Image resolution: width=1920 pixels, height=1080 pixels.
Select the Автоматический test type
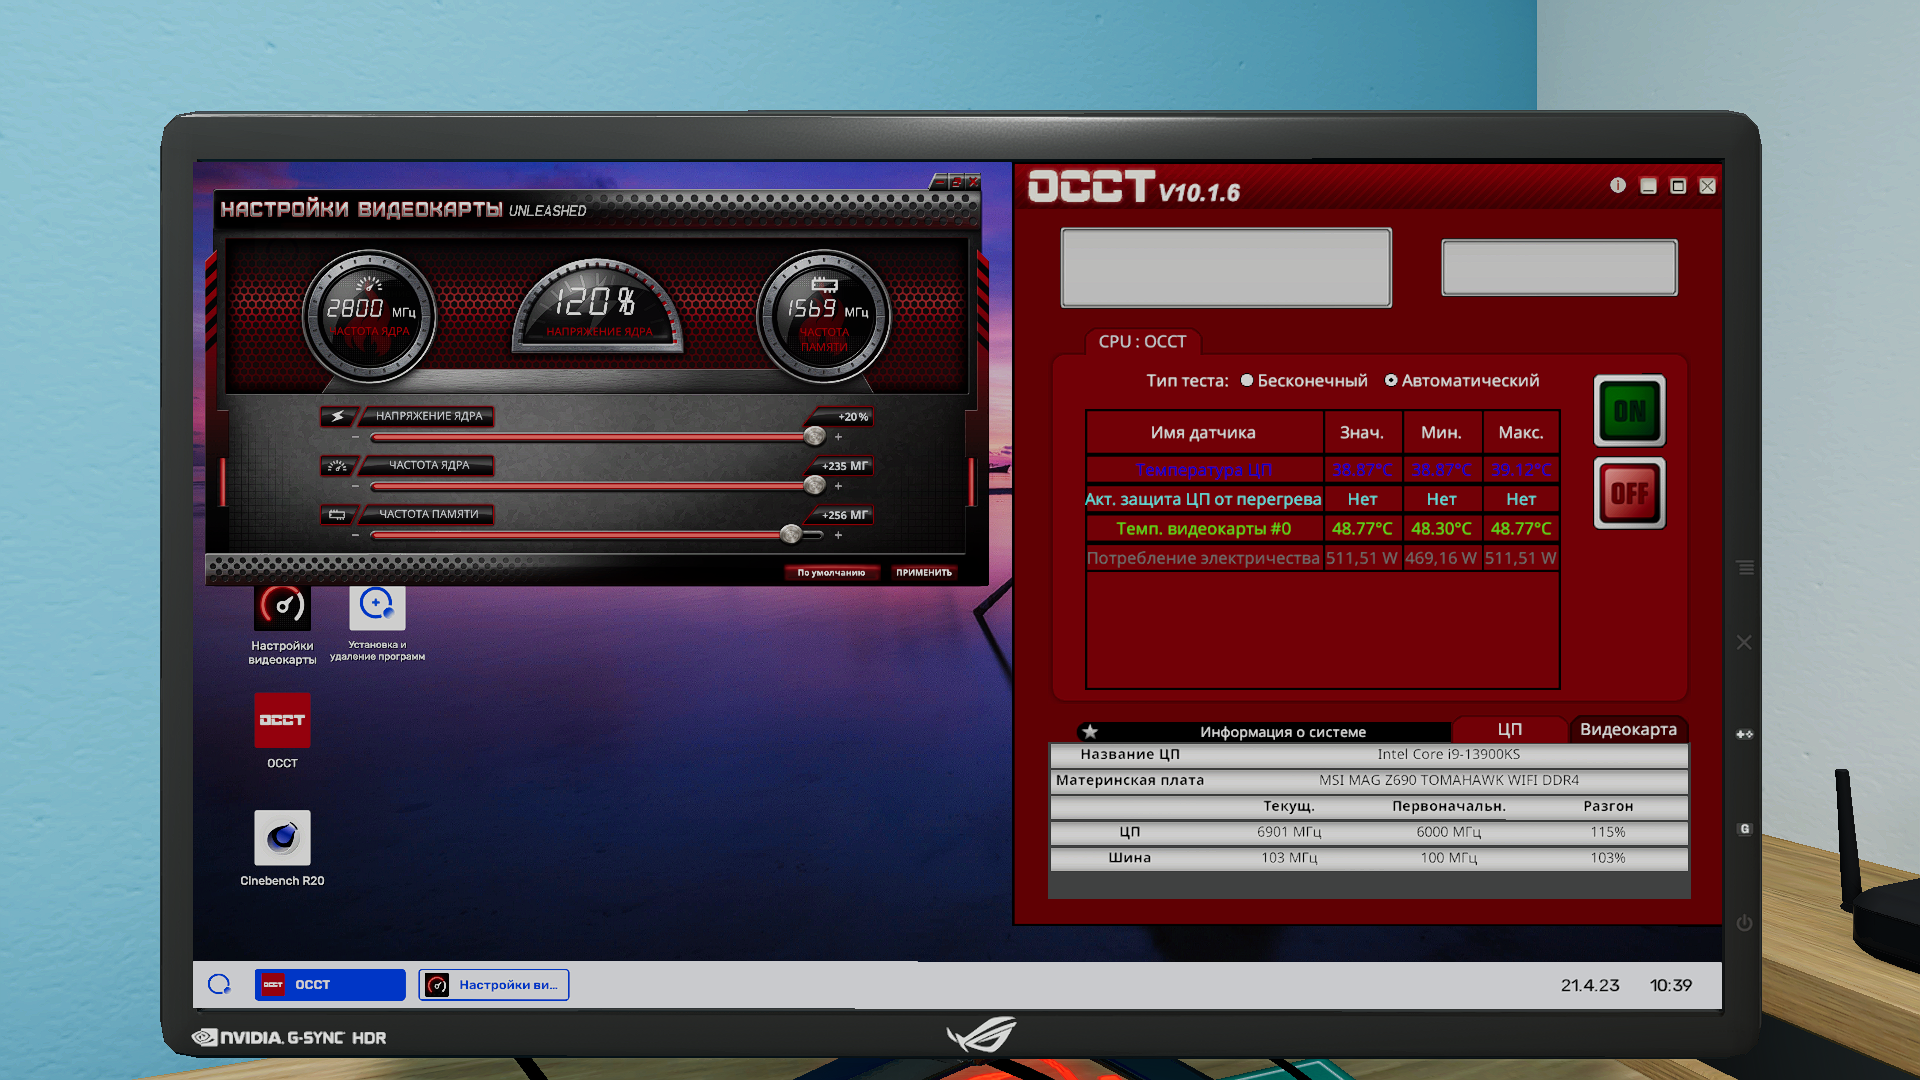tap(1462, 381)
